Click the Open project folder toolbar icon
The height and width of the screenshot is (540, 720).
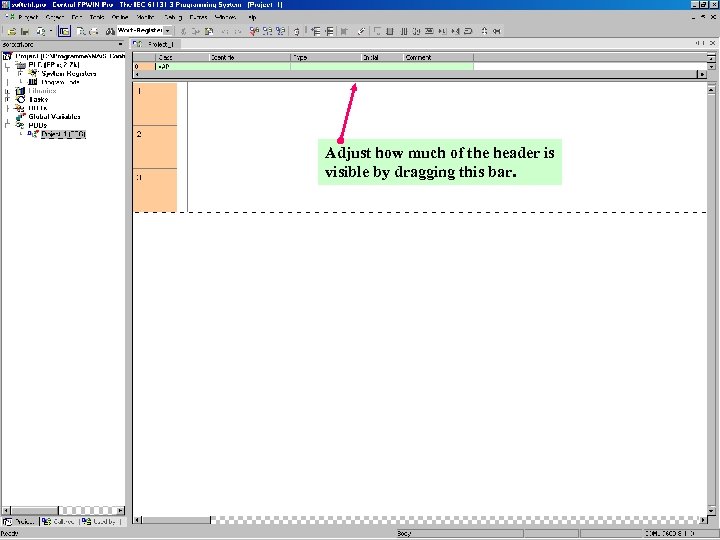tap(12, 31)
